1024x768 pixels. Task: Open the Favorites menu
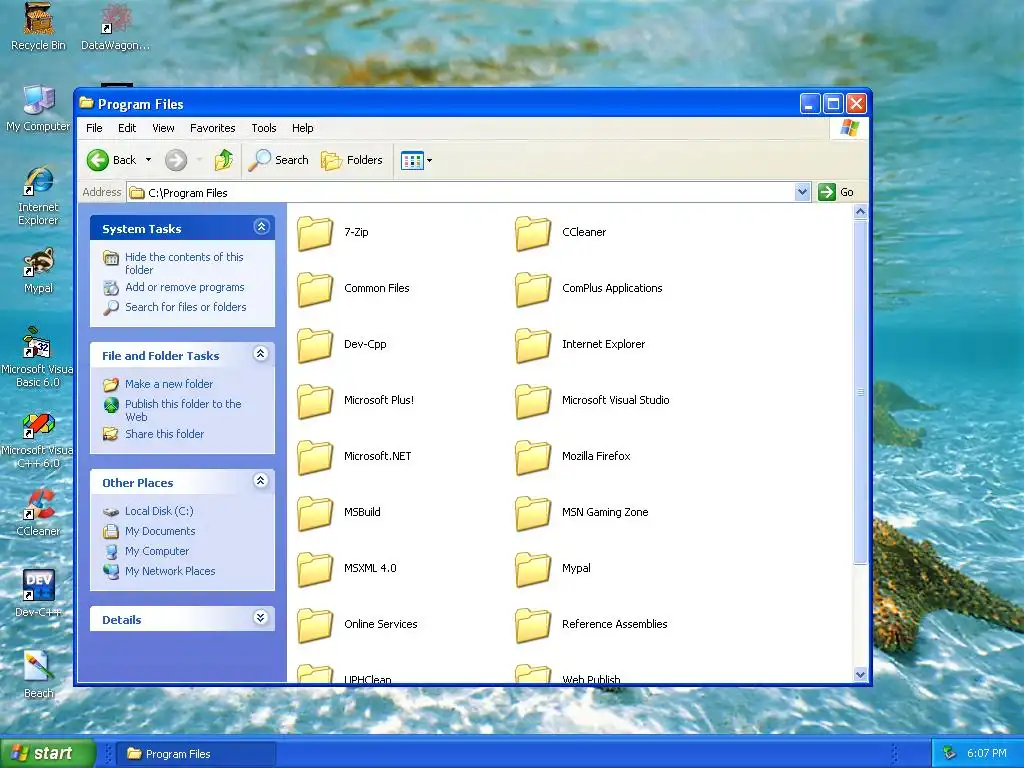[x=212, y=128]
